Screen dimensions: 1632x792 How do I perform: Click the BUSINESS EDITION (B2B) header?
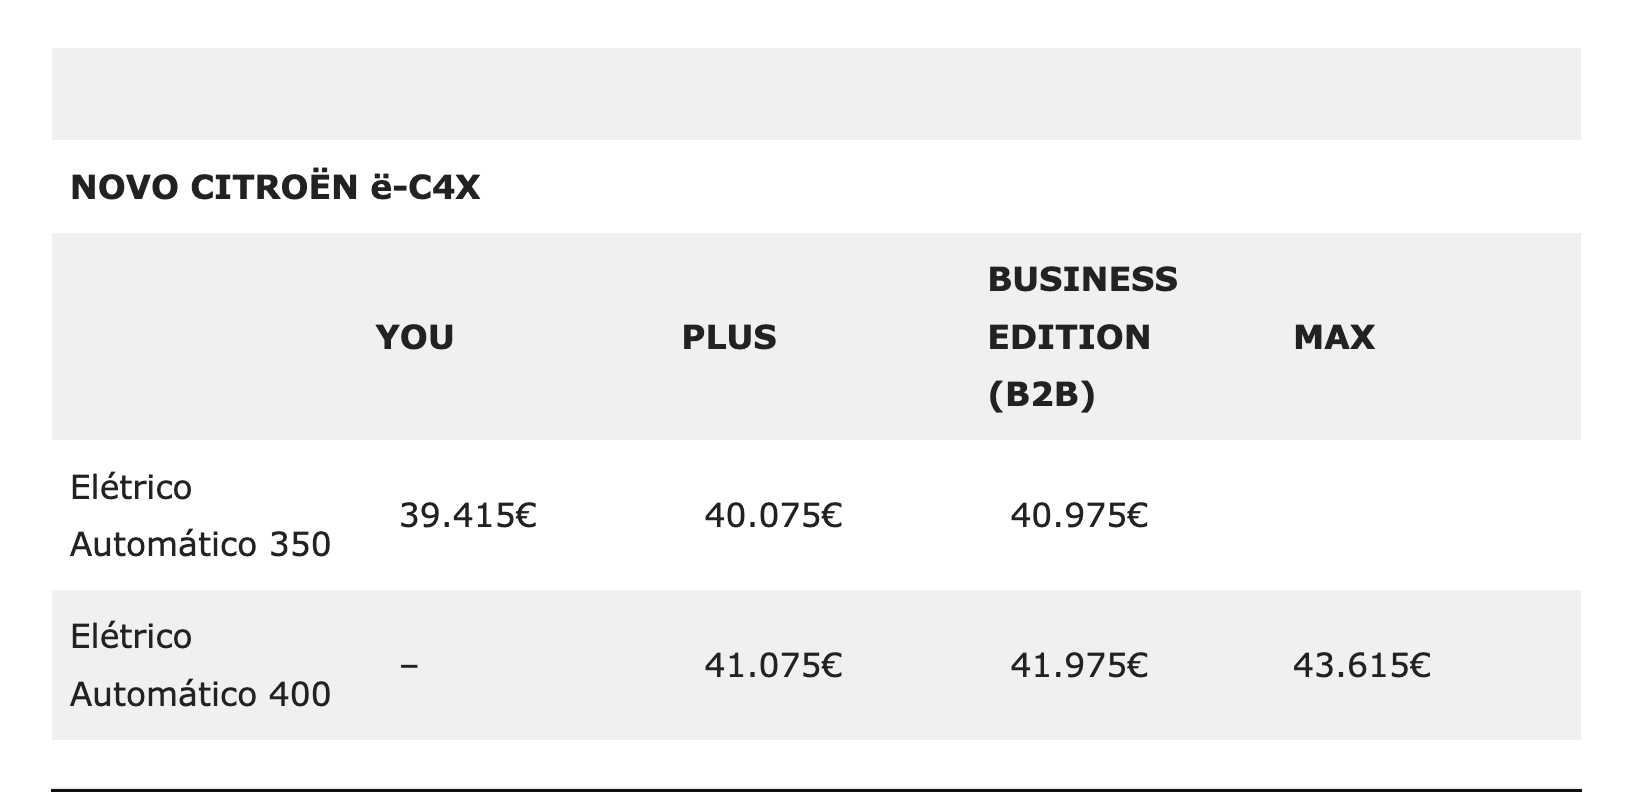coord(1083,337)
